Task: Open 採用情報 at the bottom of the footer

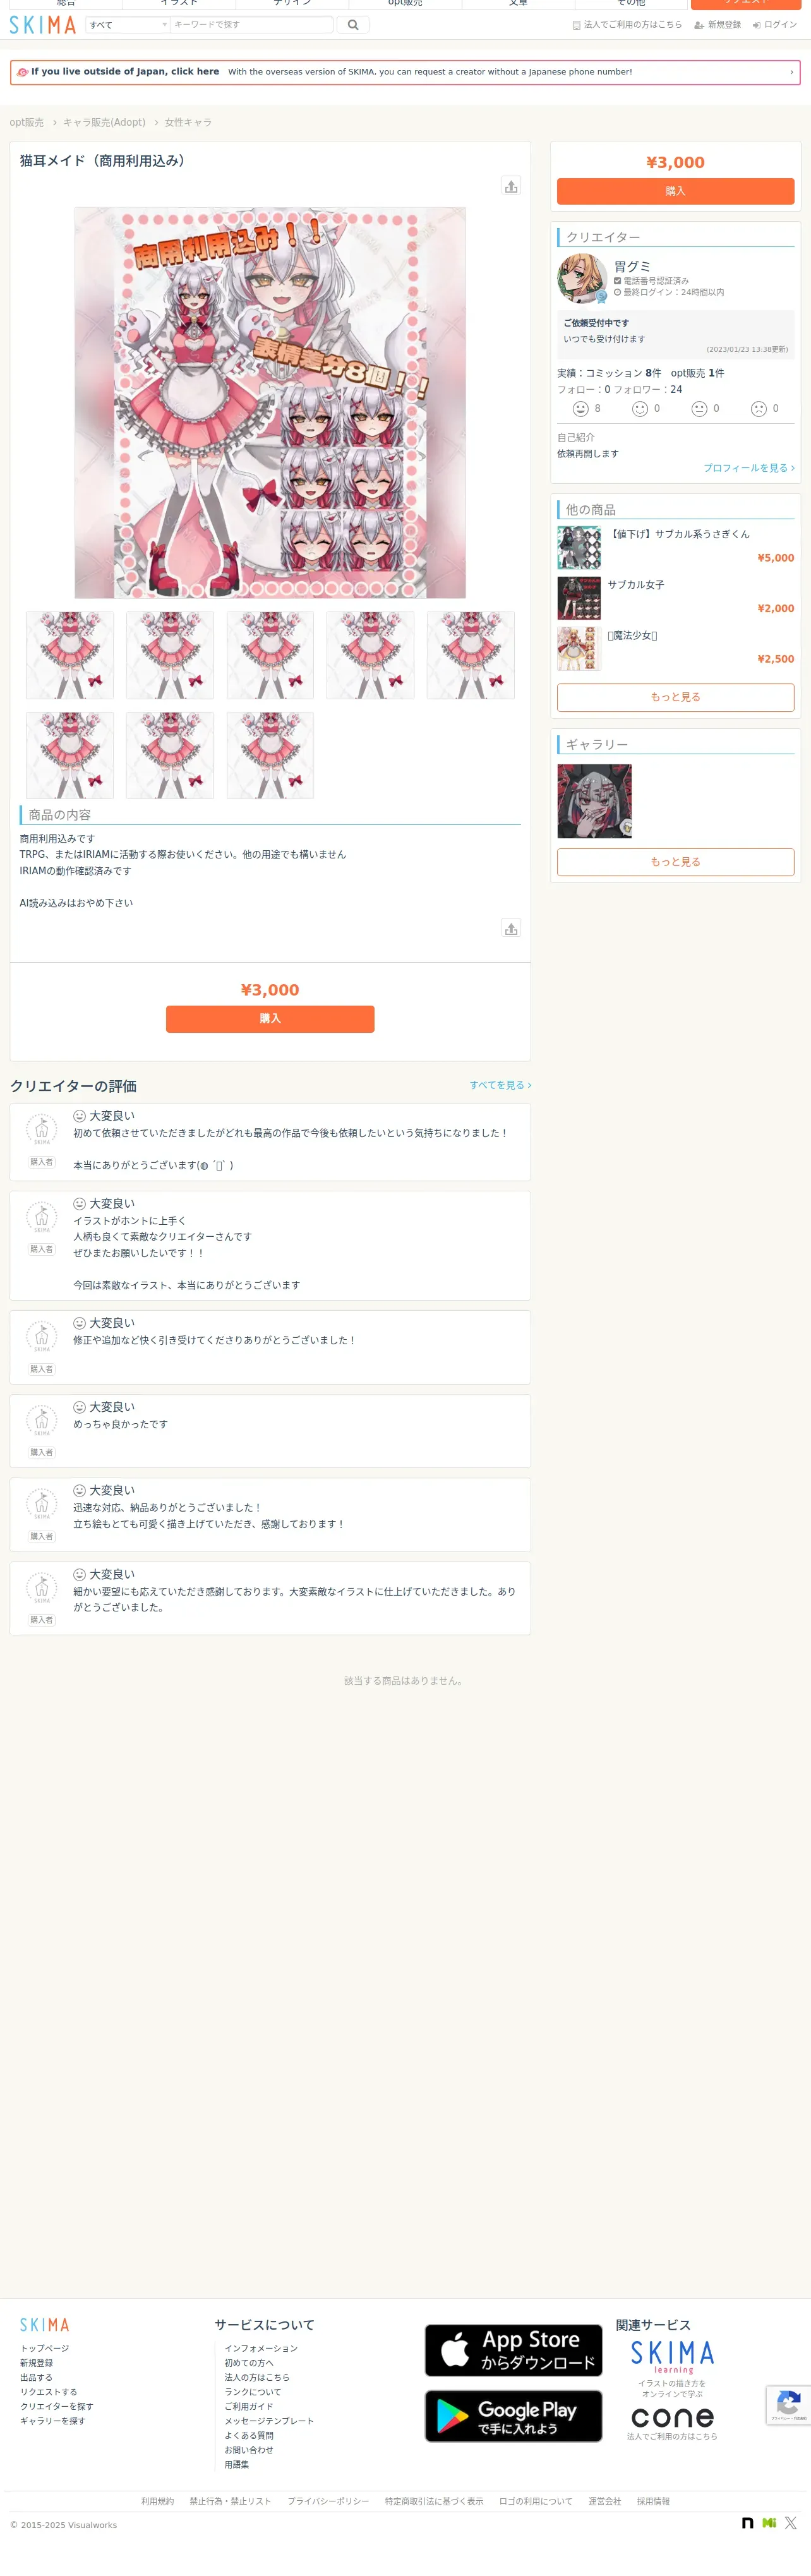Action: (653, 2501)
